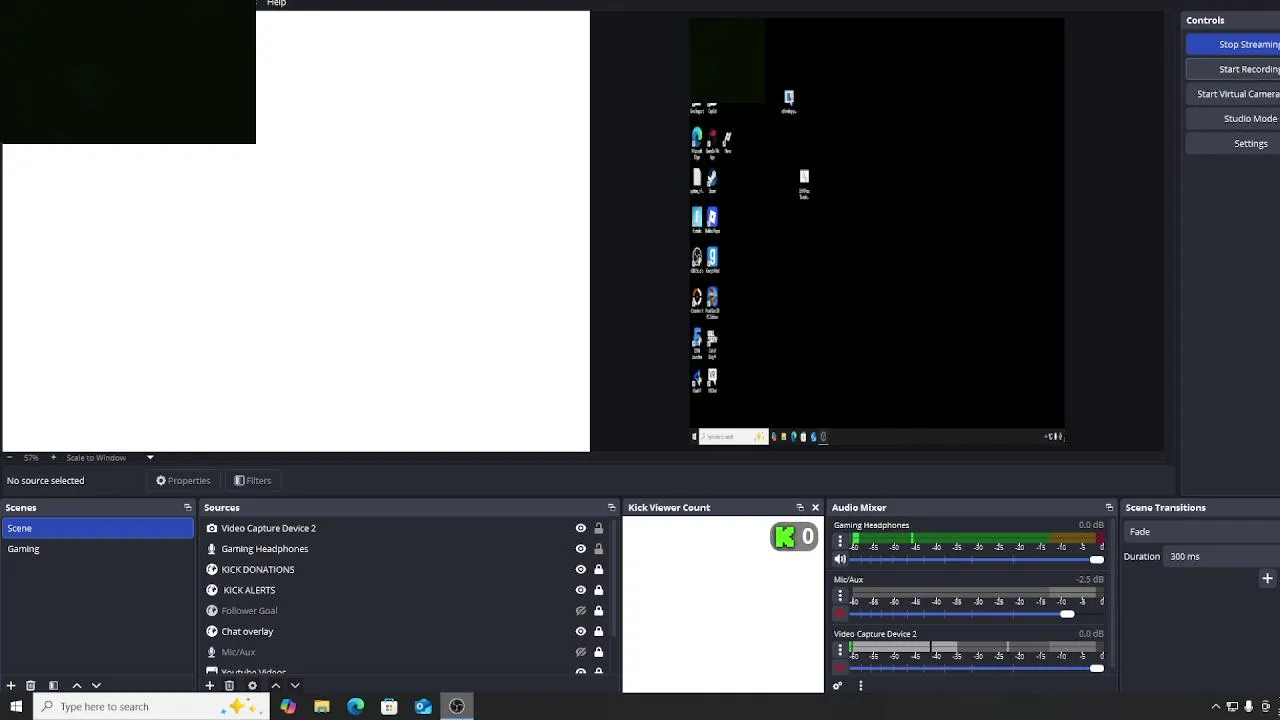Open source Filters button
The image size is (1280, 720).
click(x=253, y=481)
